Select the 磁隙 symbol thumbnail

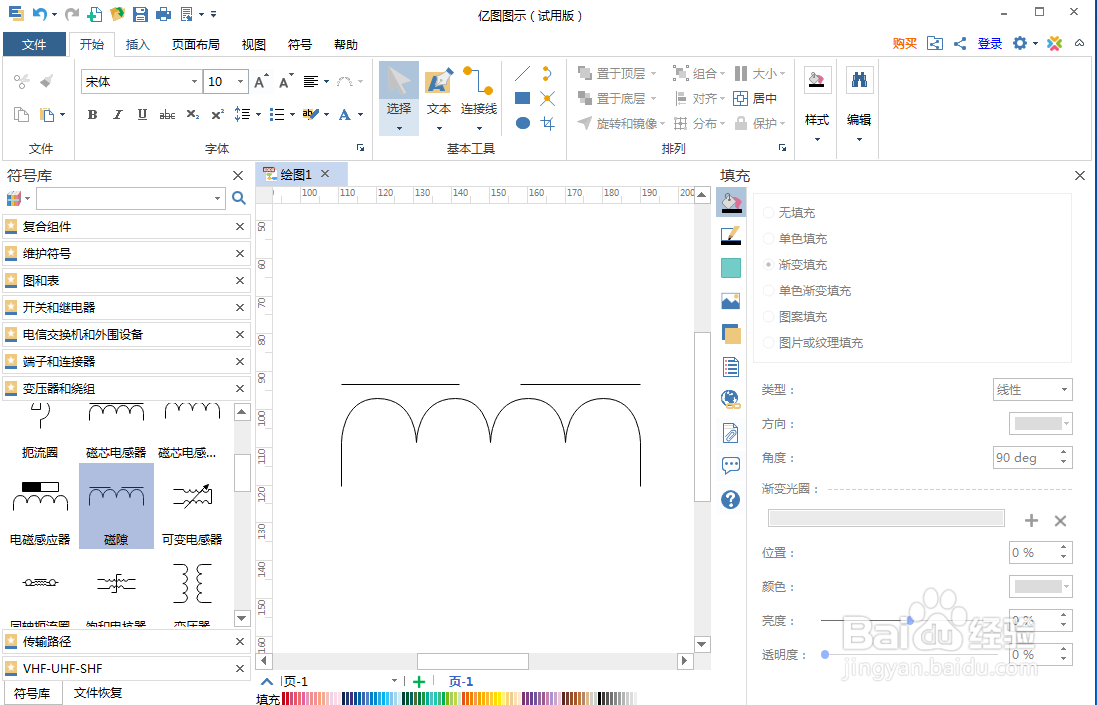tap(116, 506)
